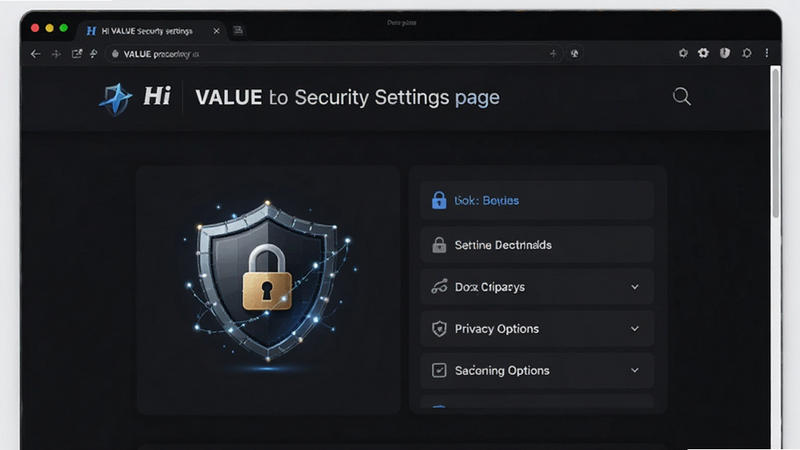
Task: Click the page vertical scrollbar thumb
Action: [776, 143]
